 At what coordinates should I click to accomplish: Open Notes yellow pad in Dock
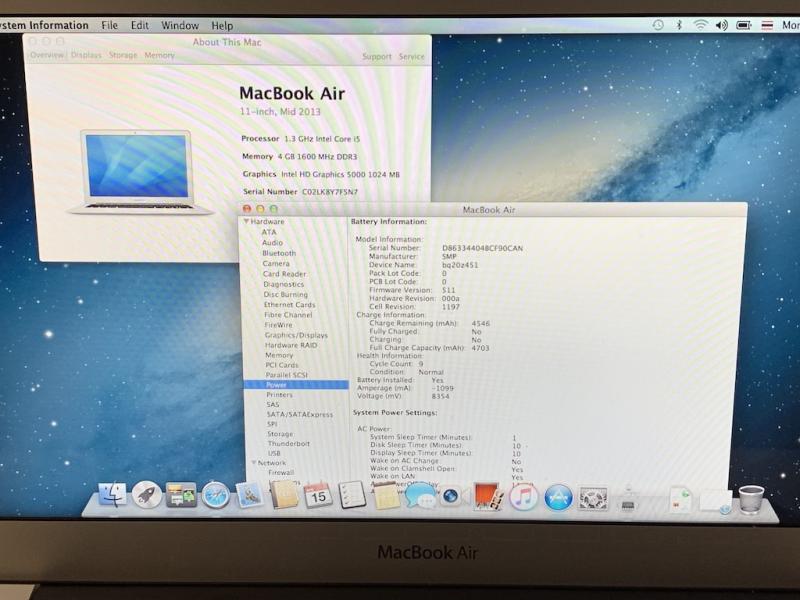[x=386, y=495]
